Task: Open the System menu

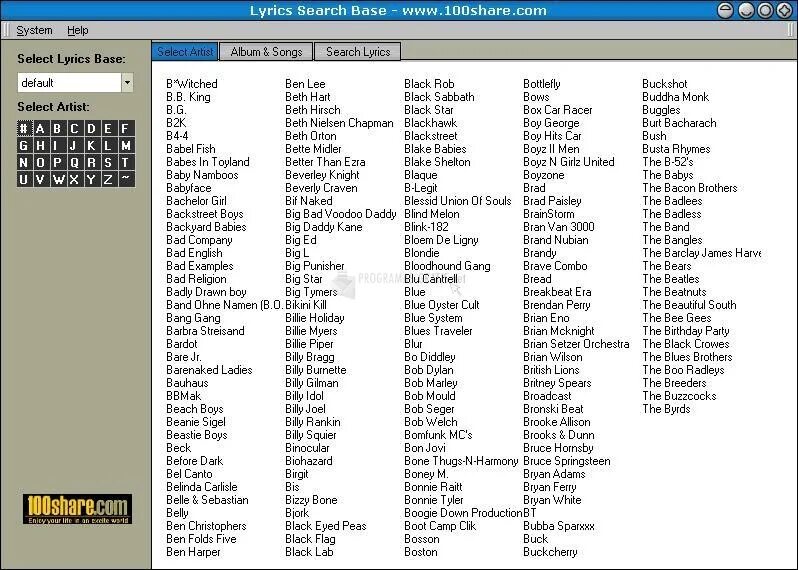Action: [x=34, y=31]
